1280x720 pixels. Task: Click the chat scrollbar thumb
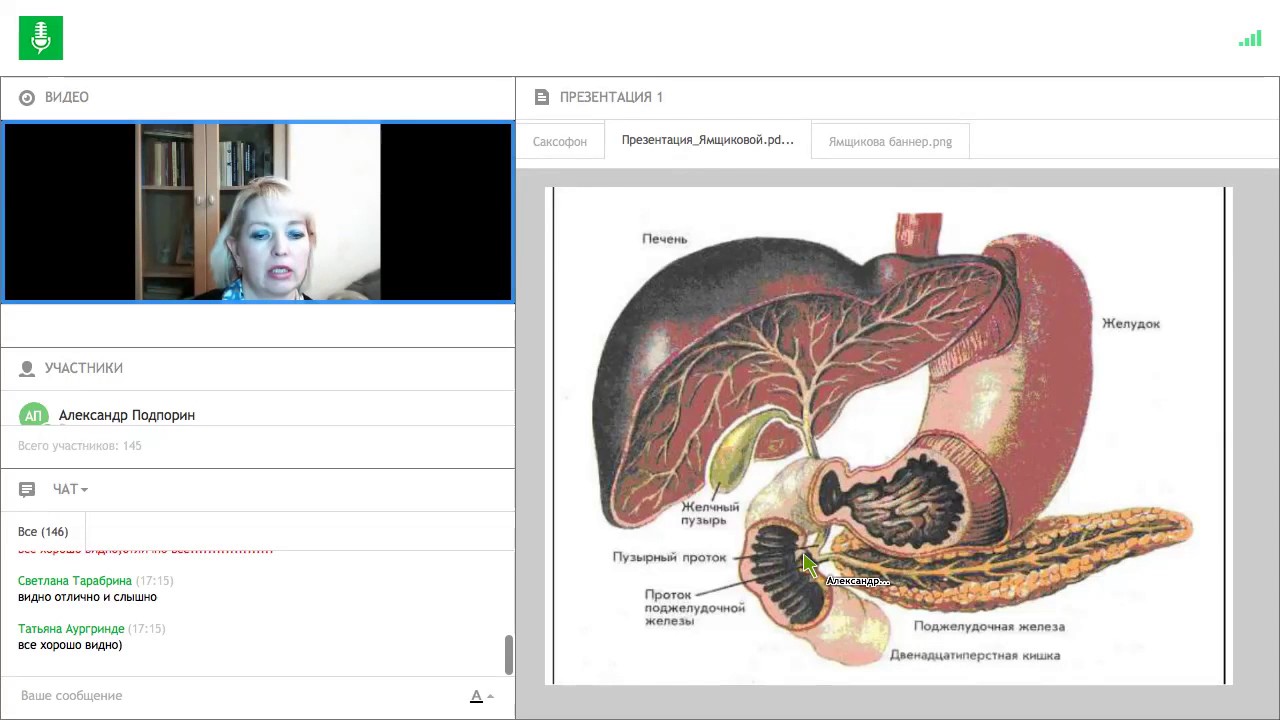pos(508,655)
